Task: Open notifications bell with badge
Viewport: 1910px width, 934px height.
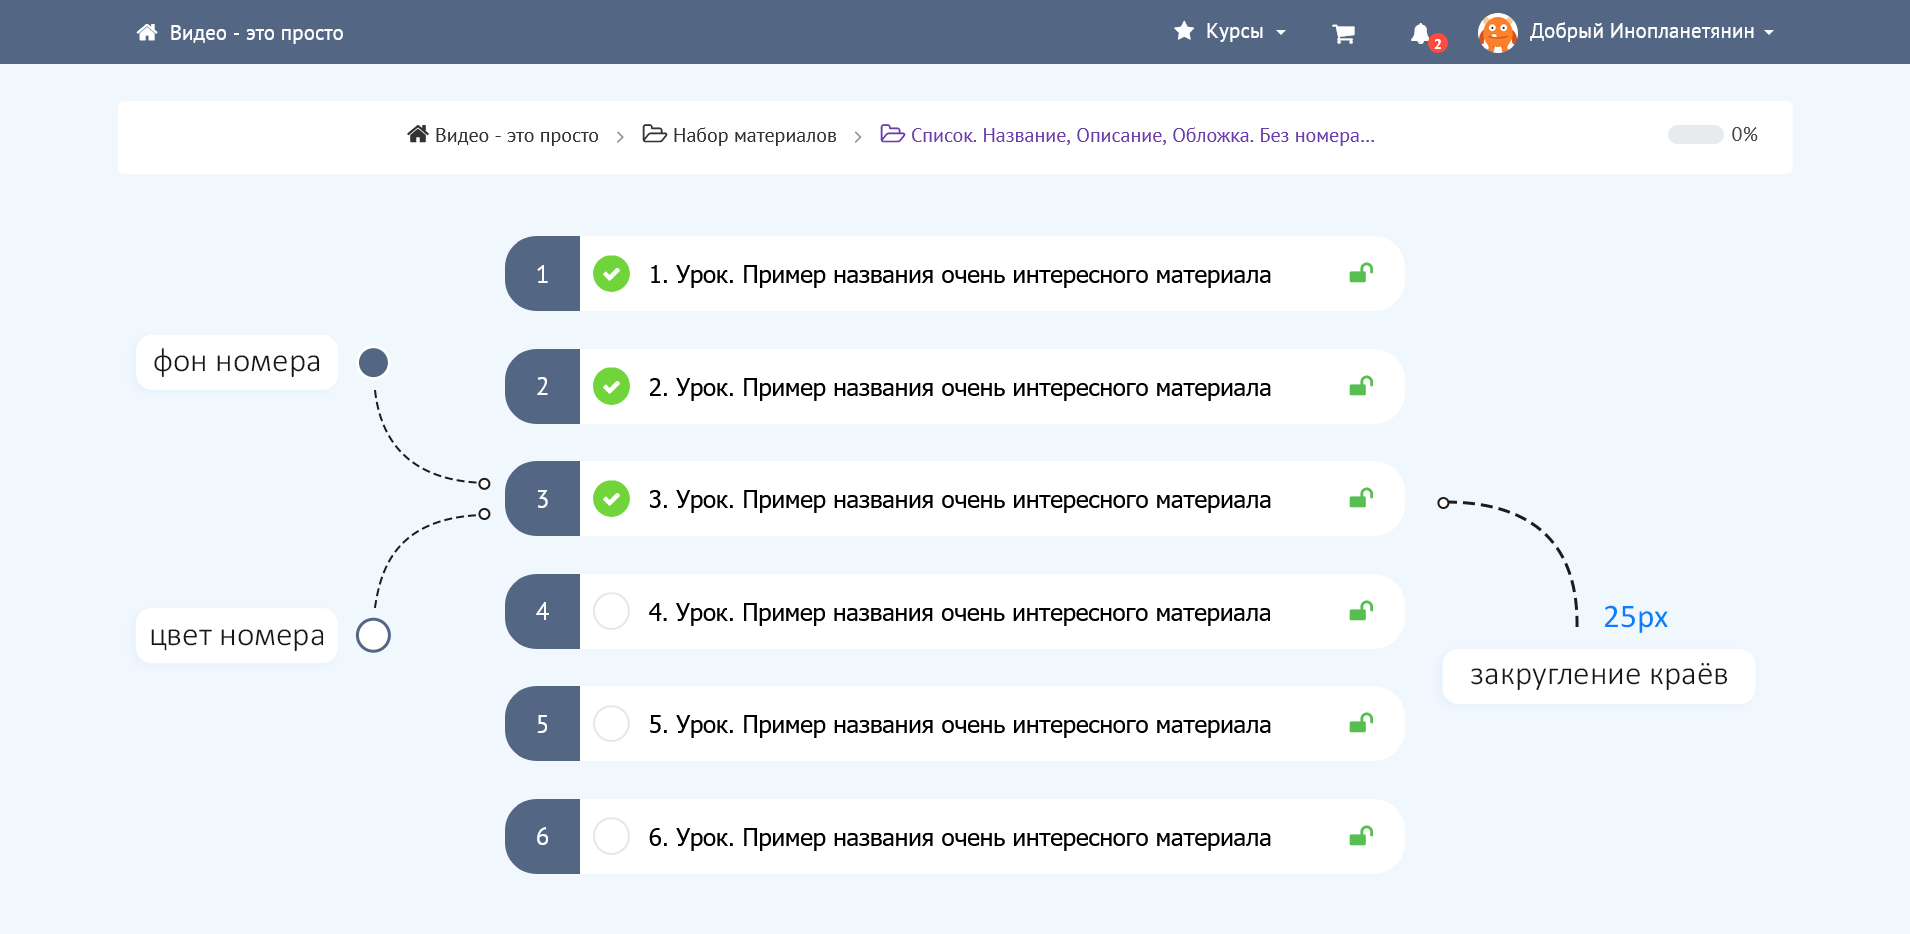Action: 1421,34
